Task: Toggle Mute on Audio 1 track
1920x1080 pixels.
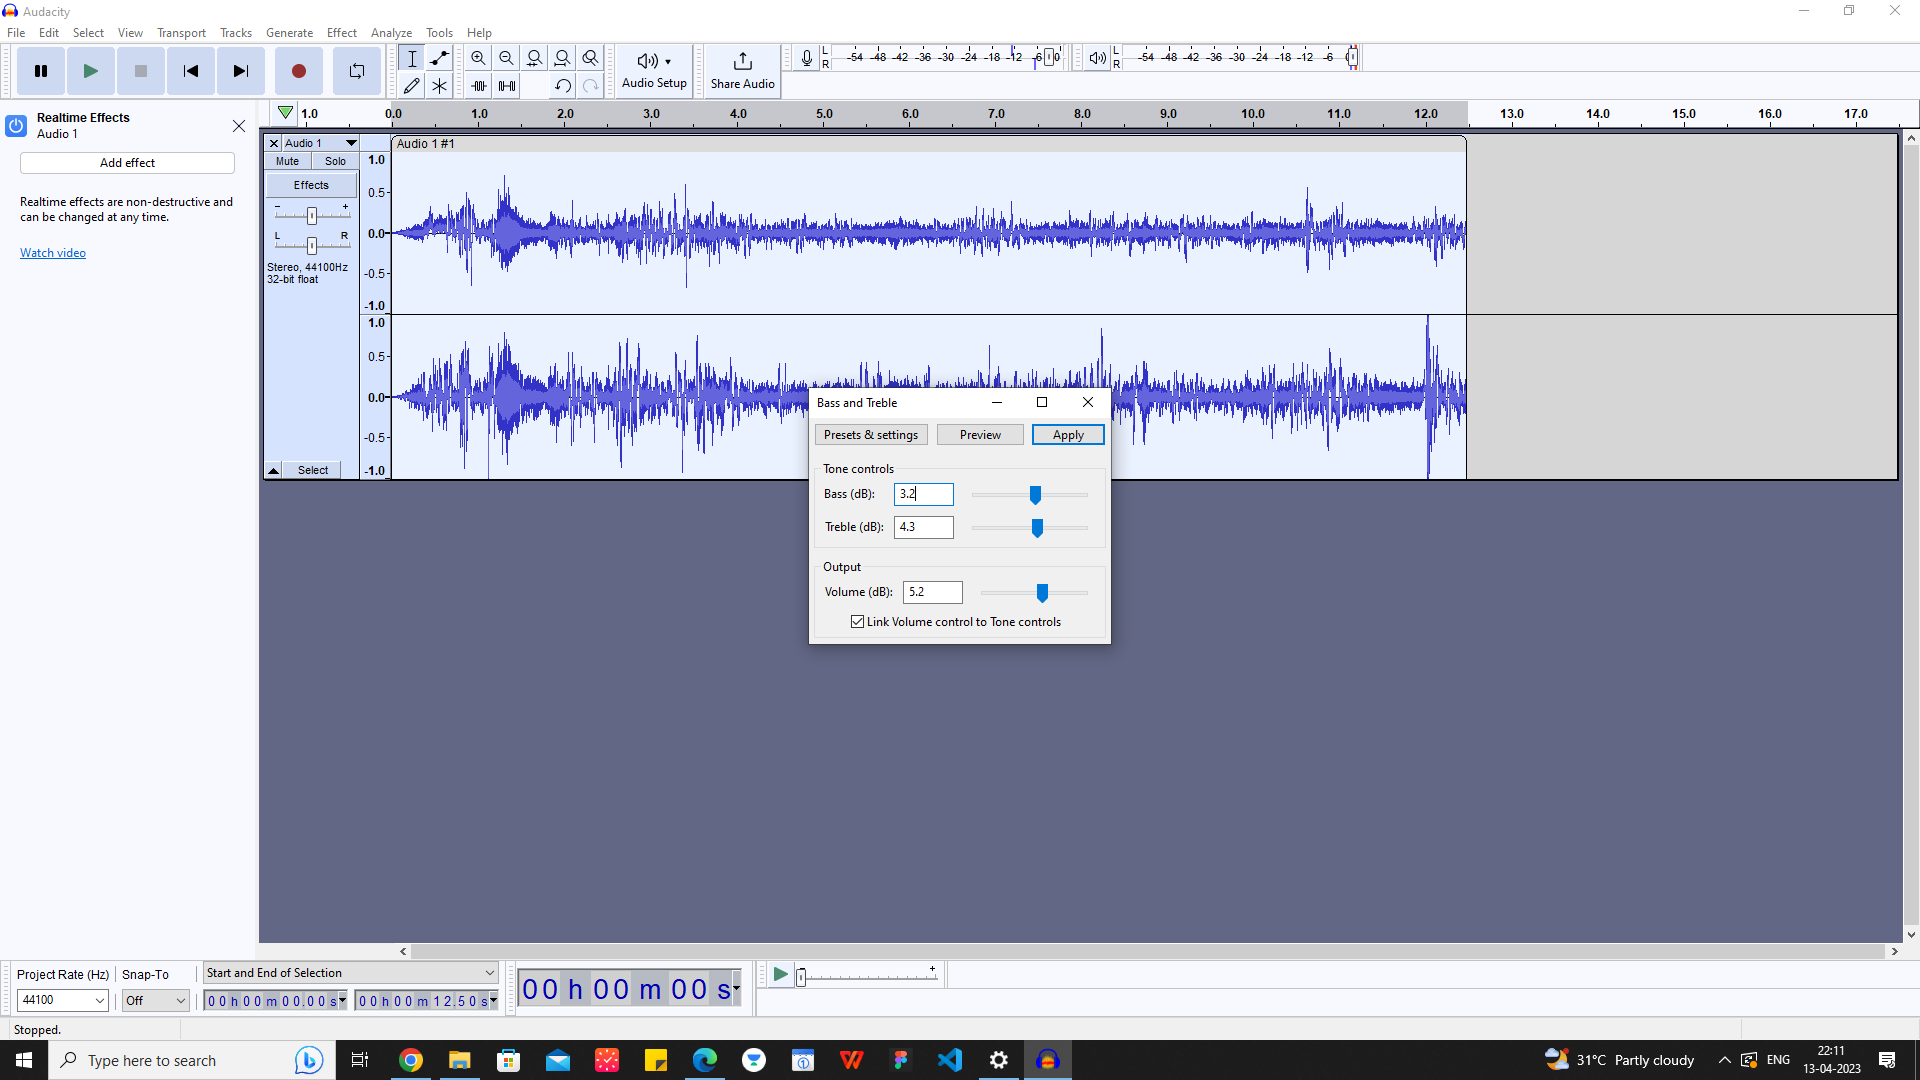Action: pyautogui.click(x=287, y=161)
